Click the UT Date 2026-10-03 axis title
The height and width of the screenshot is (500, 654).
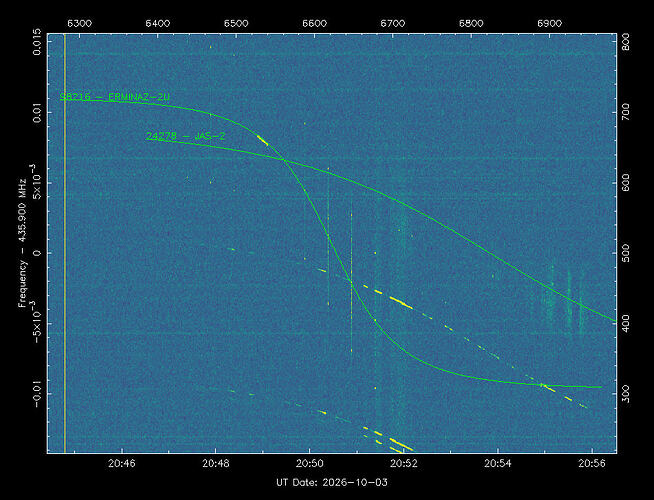(332, 482)
